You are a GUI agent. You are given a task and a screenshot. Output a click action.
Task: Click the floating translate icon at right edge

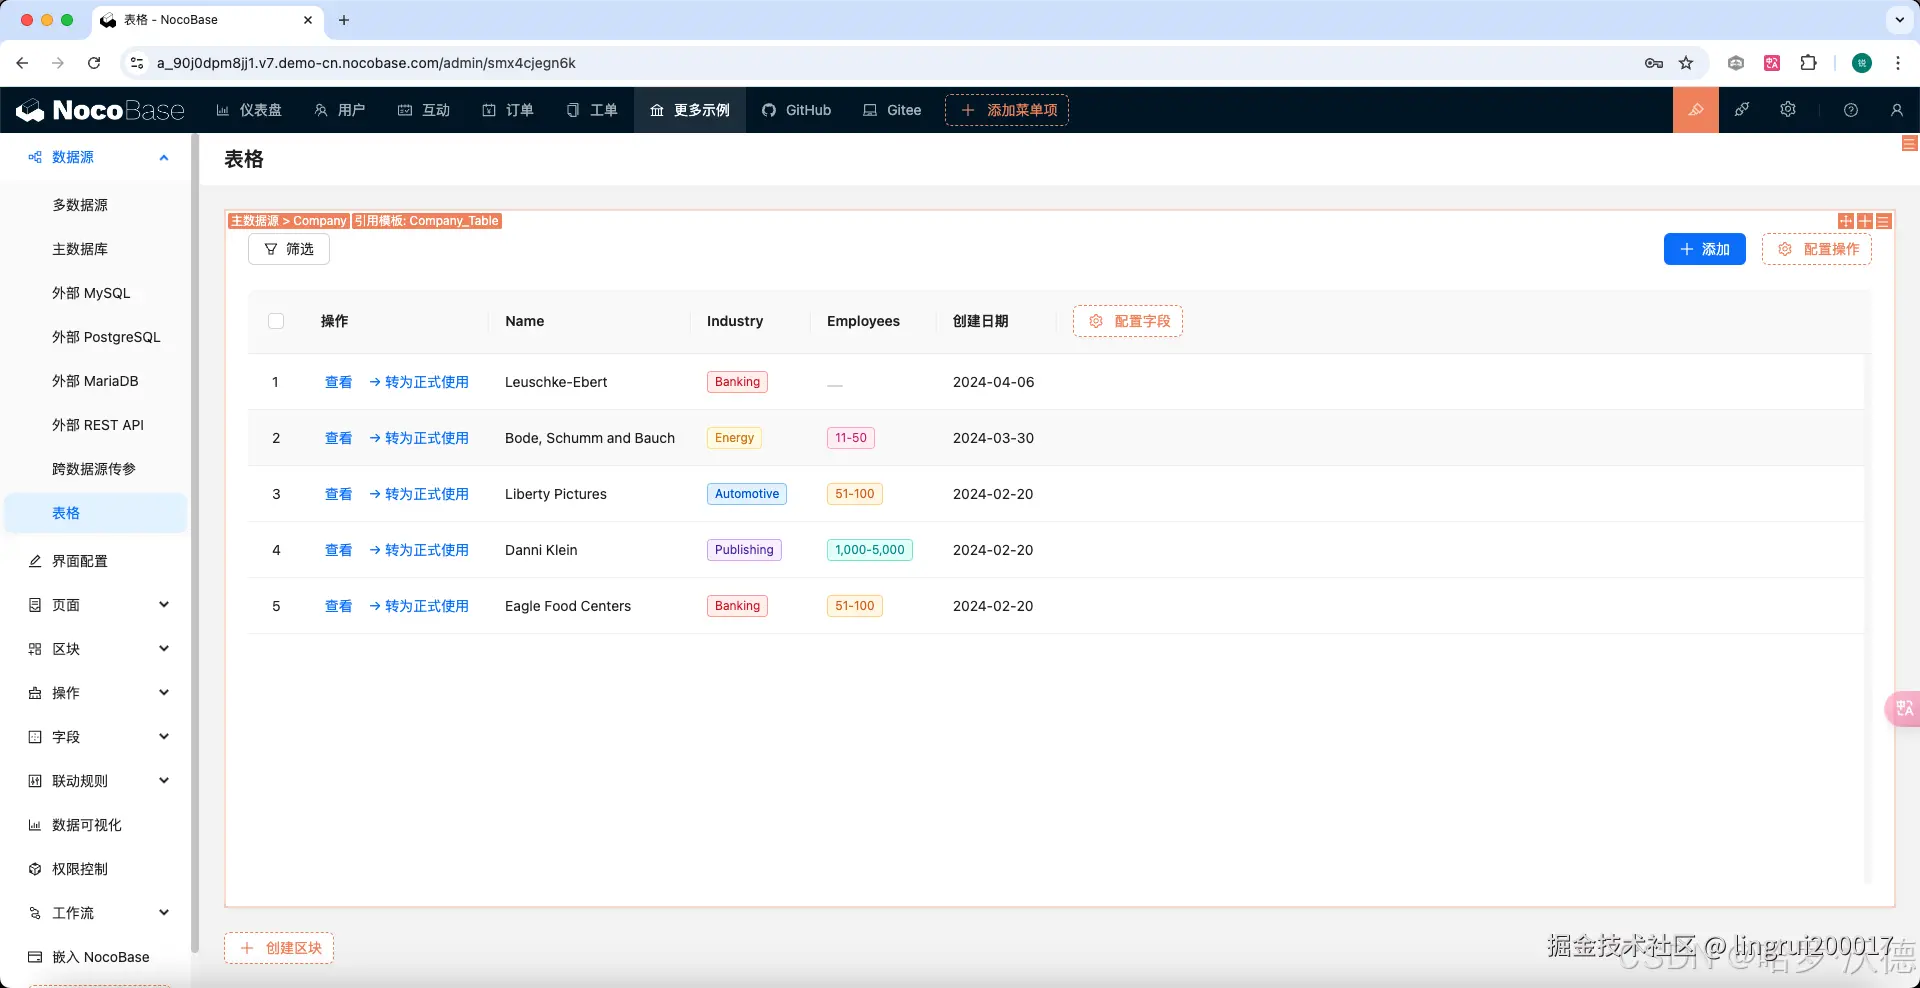[x=1903, y=709]
